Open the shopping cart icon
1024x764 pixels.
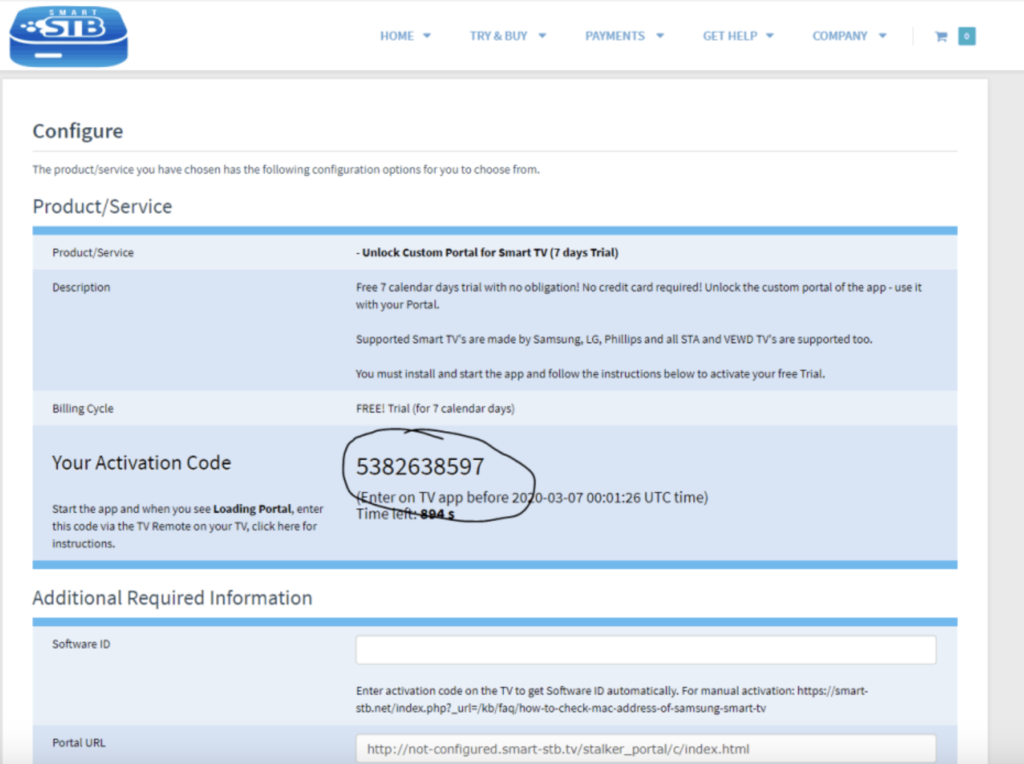tap(940, 36)
